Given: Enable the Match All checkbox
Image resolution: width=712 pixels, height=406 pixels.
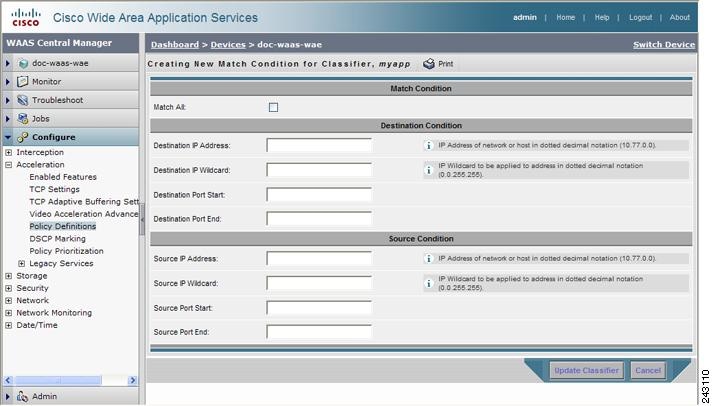Looking at the screenshot, I should click(273, 107).
